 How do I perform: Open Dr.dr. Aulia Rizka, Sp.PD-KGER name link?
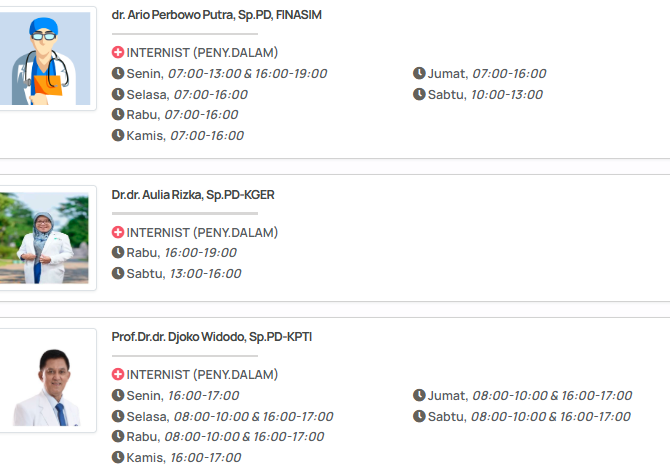click(x=193, y=194)
